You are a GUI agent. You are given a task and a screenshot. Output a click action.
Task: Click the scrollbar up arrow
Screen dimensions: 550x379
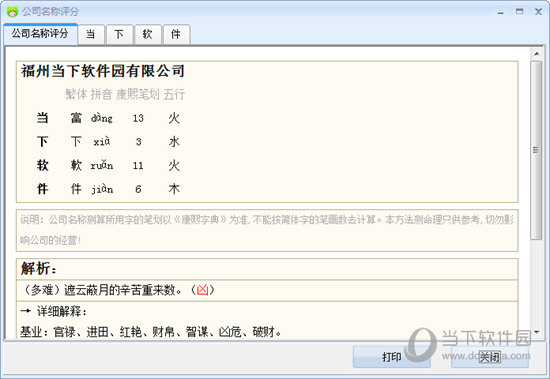tap(536, 54)
